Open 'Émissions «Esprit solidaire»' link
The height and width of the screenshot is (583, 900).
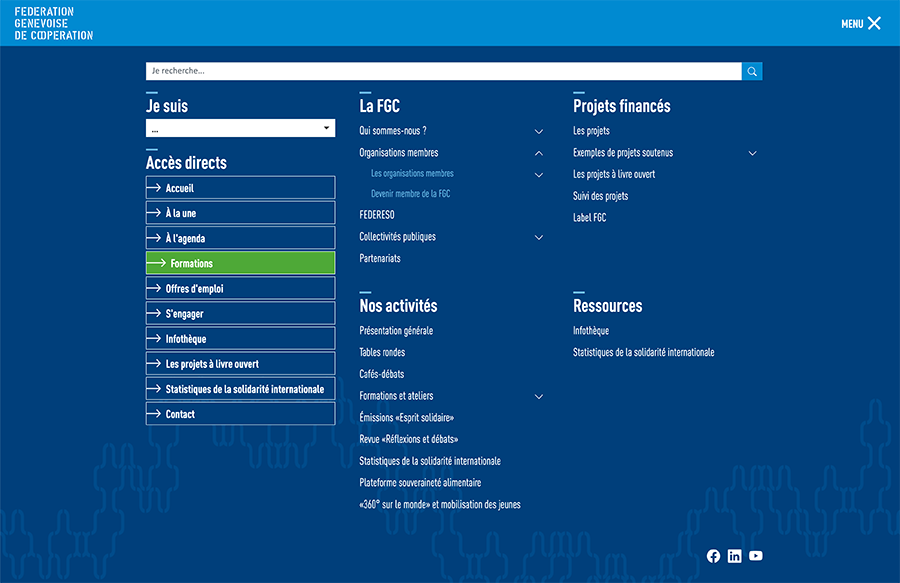coord(406,418)
